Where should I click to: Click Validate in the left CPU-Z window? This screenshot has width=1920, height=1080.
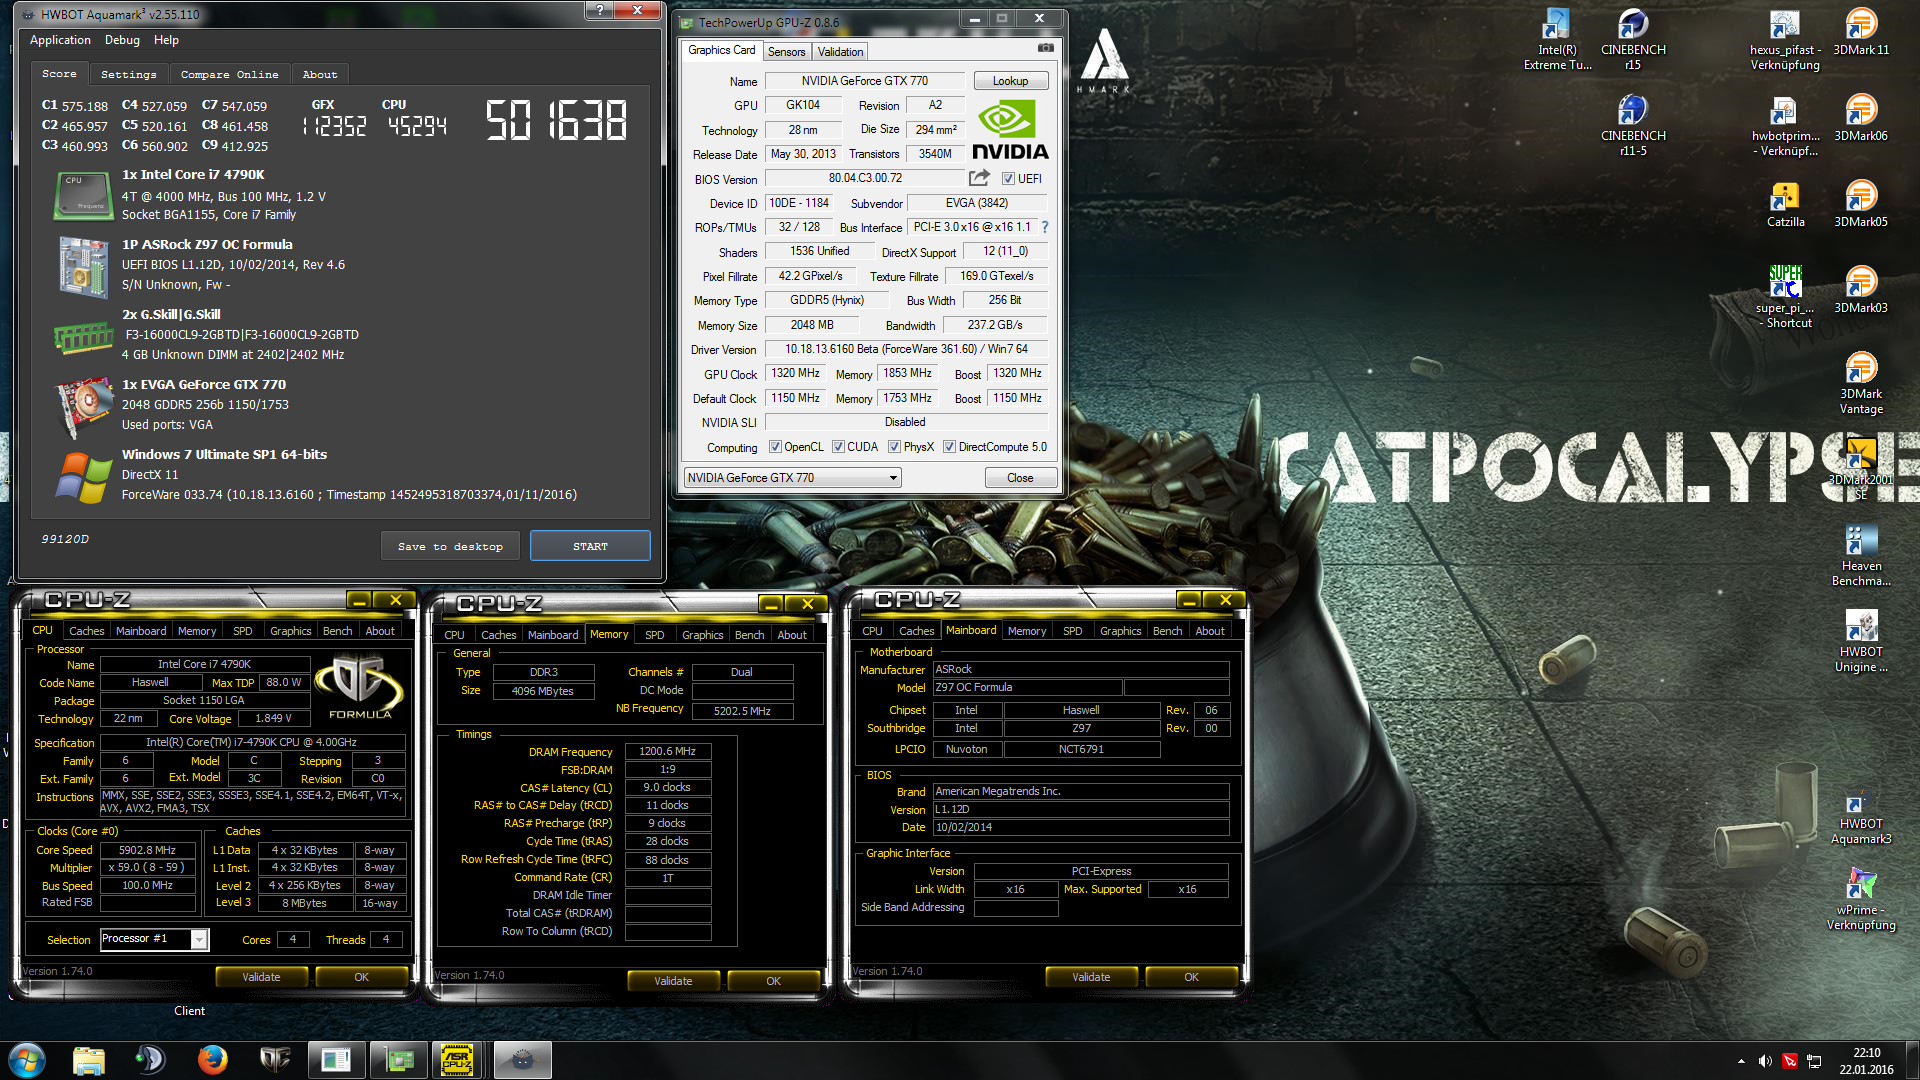261,977
